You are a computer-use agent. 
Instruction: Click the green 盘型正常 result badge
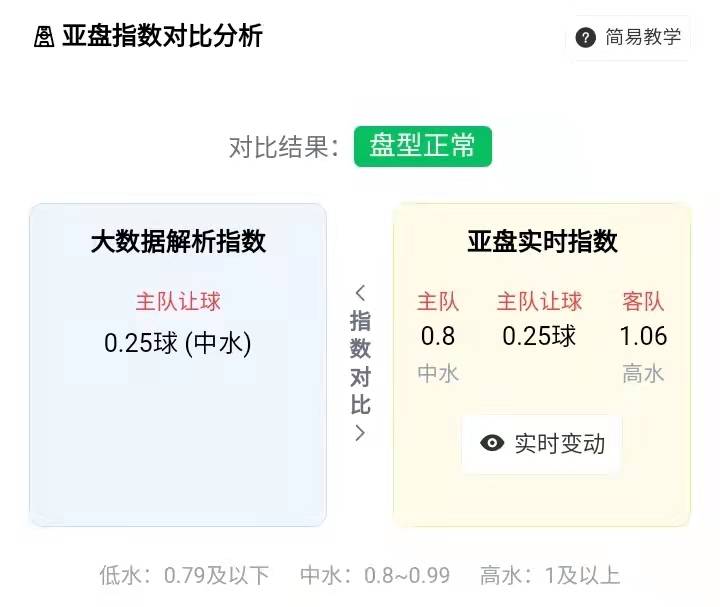click(422, 146)
